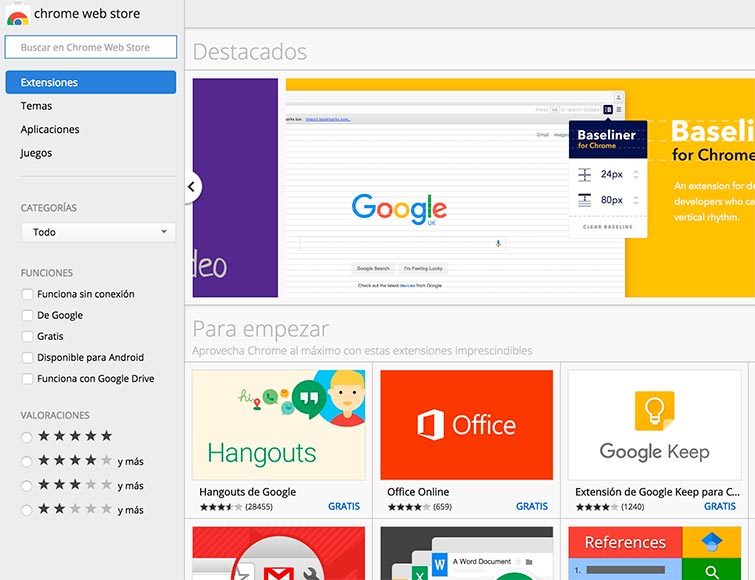The width and height of the screenshot is (755, 580).
Task: Go to previous featured slide arrow
Action: click(193, 187)
